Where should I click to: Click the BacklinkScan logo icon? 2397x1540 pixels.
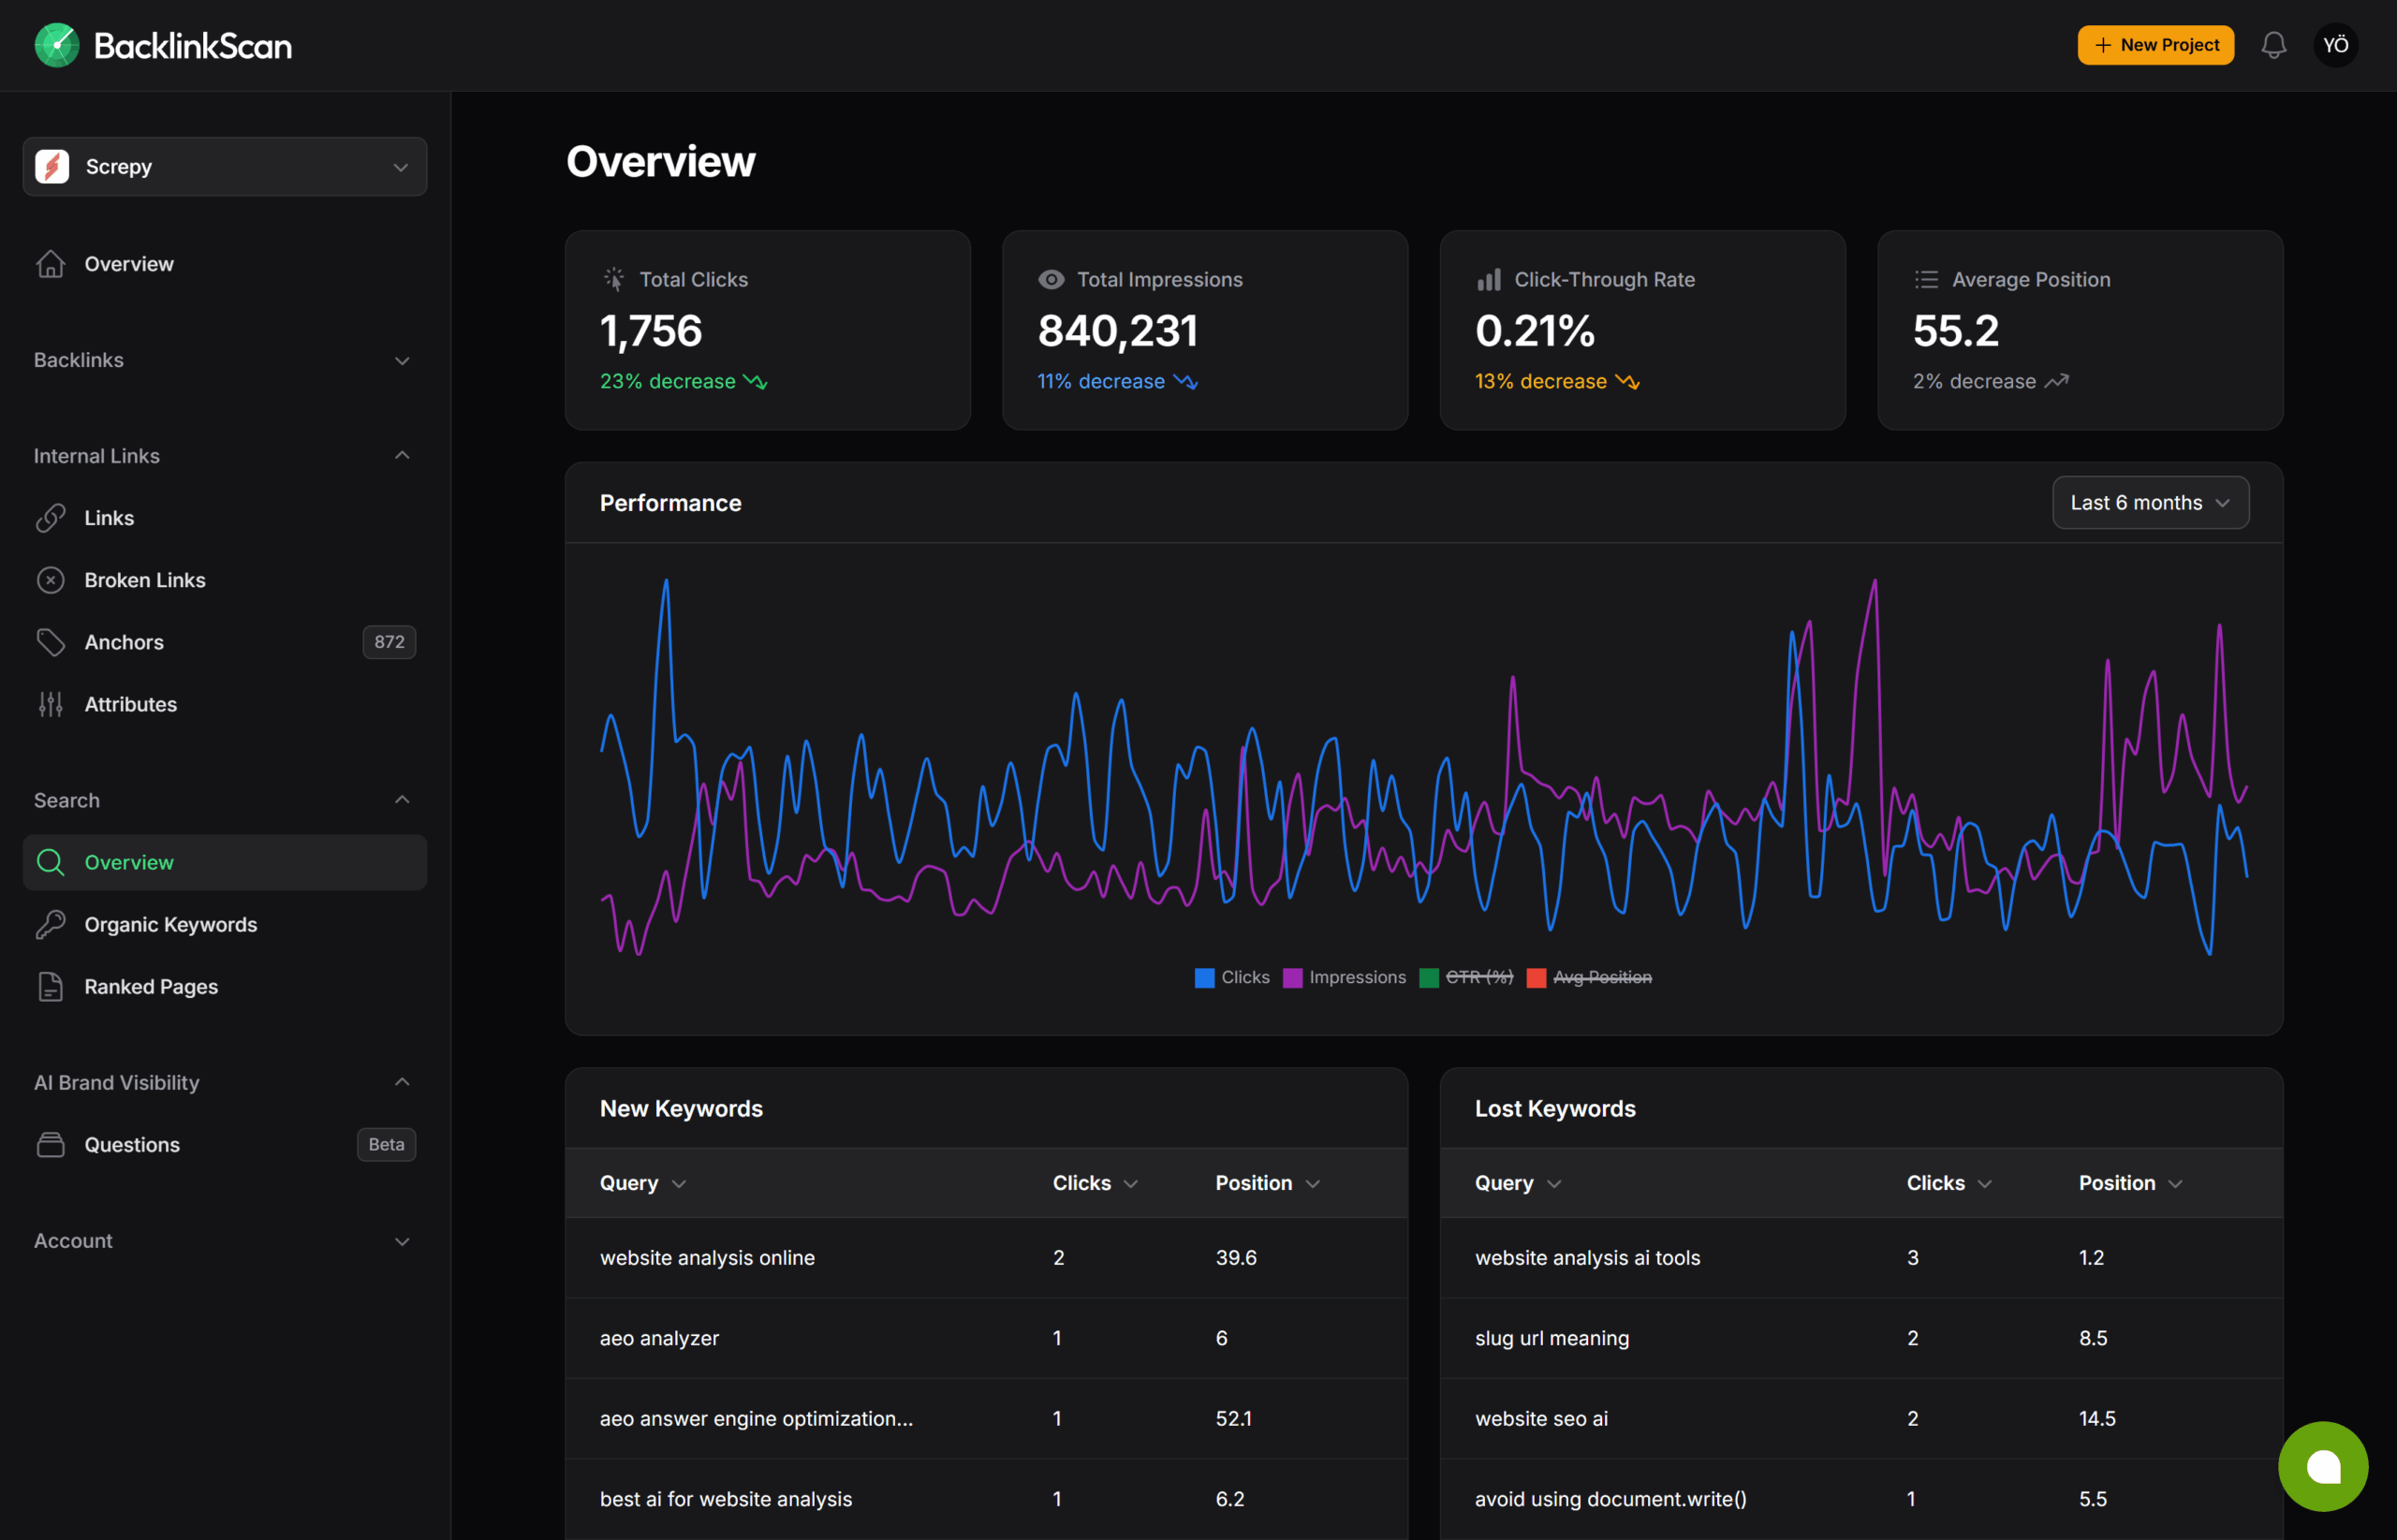57,45
